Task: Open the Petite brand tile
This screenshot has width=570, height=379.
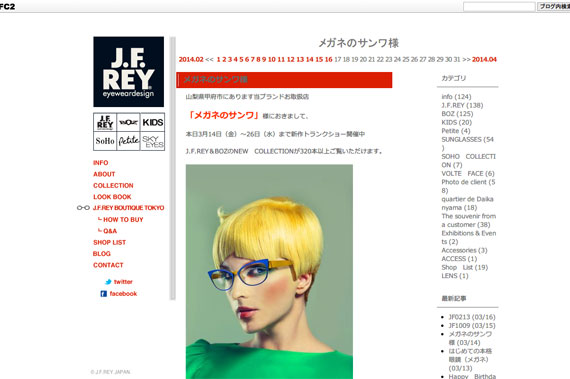Action: click(128, 141)
